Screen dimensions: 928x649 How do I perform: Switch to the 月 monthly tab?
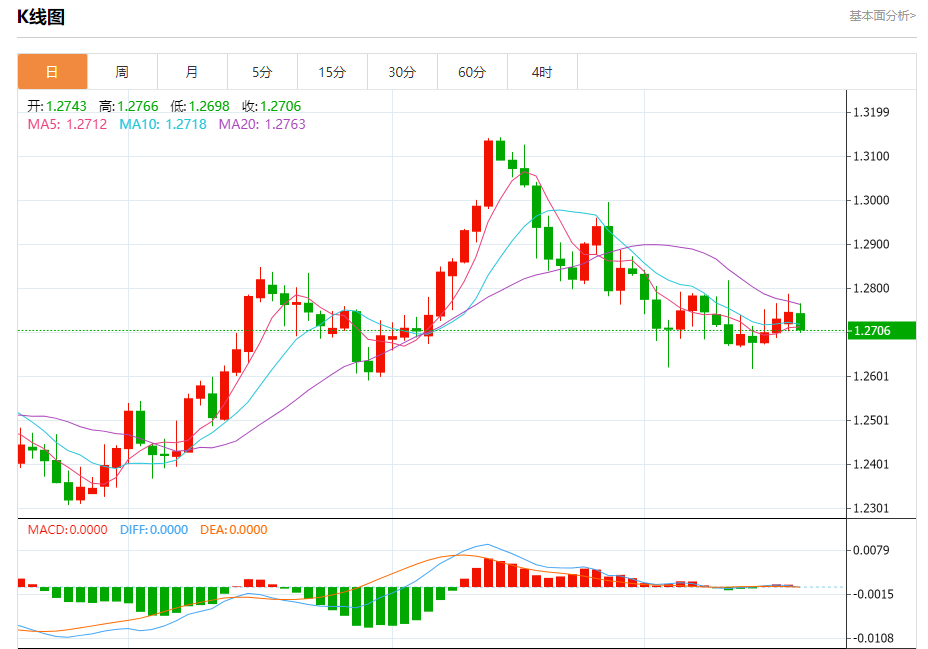[x=192, y=72]
